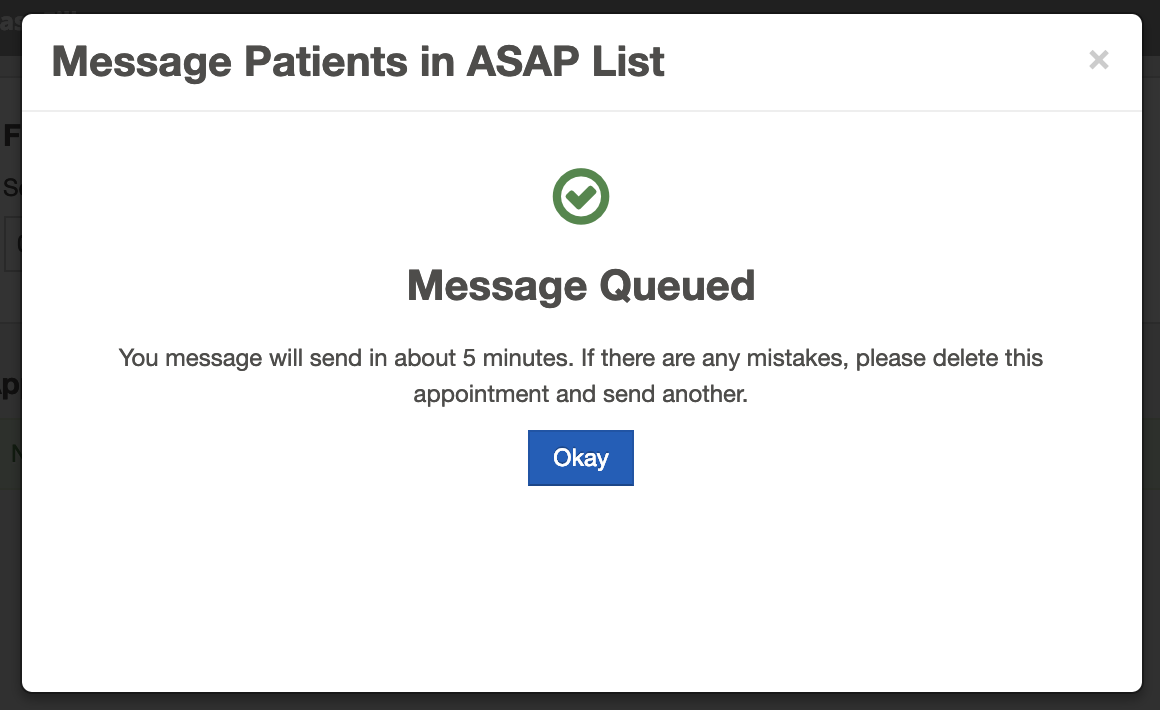Click the dimmed backdrop below the dialog

click(x=580, y=701)
